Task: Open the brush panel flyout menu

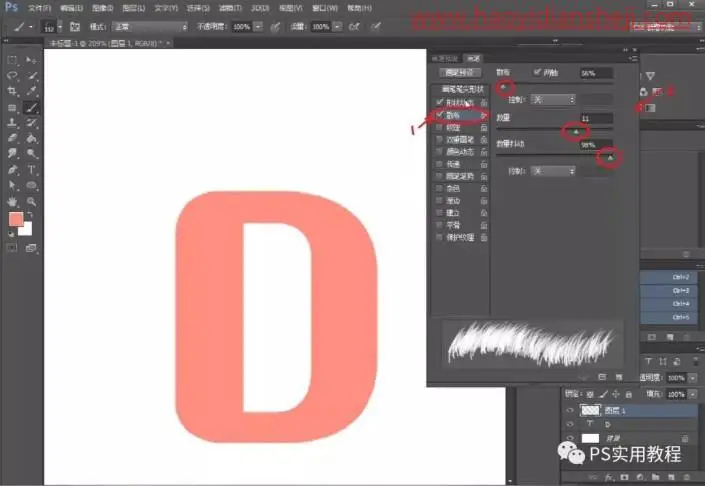Action: 633,58
